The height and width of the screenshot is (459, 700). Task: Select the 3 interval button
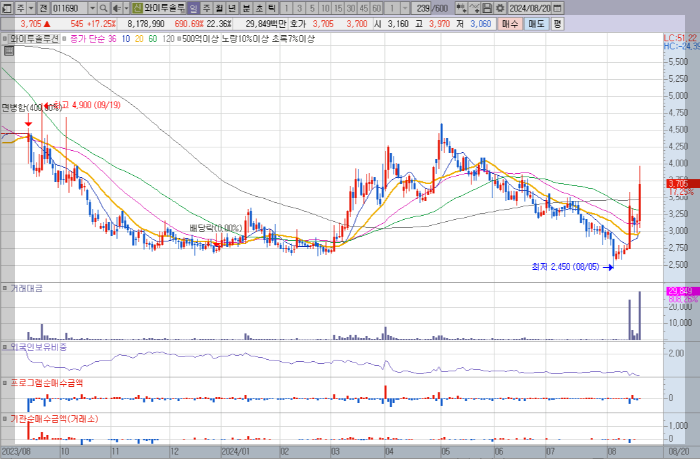click(300, 8)
